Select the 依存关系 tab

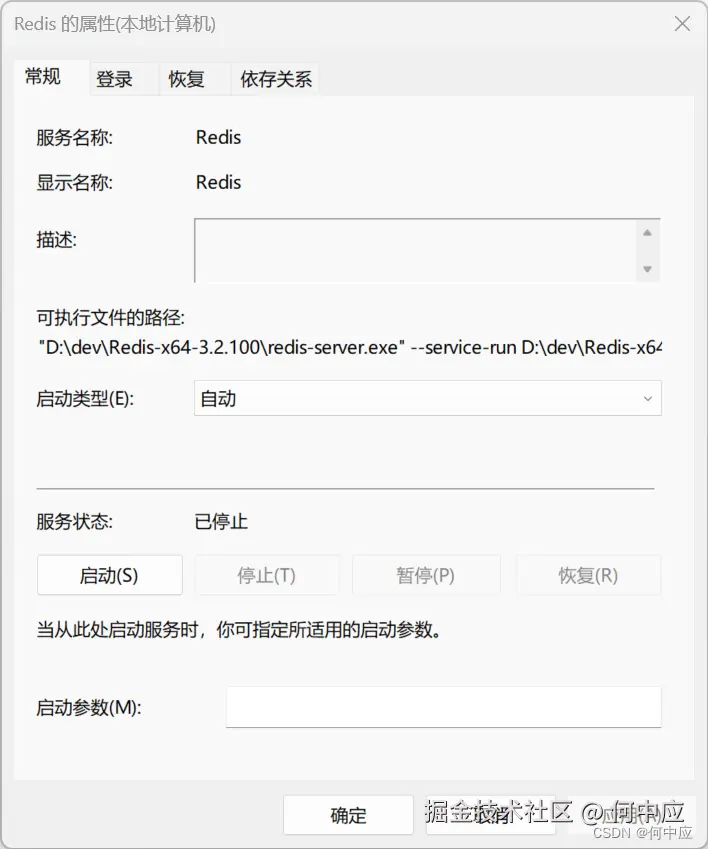click(x=276, y=79)
